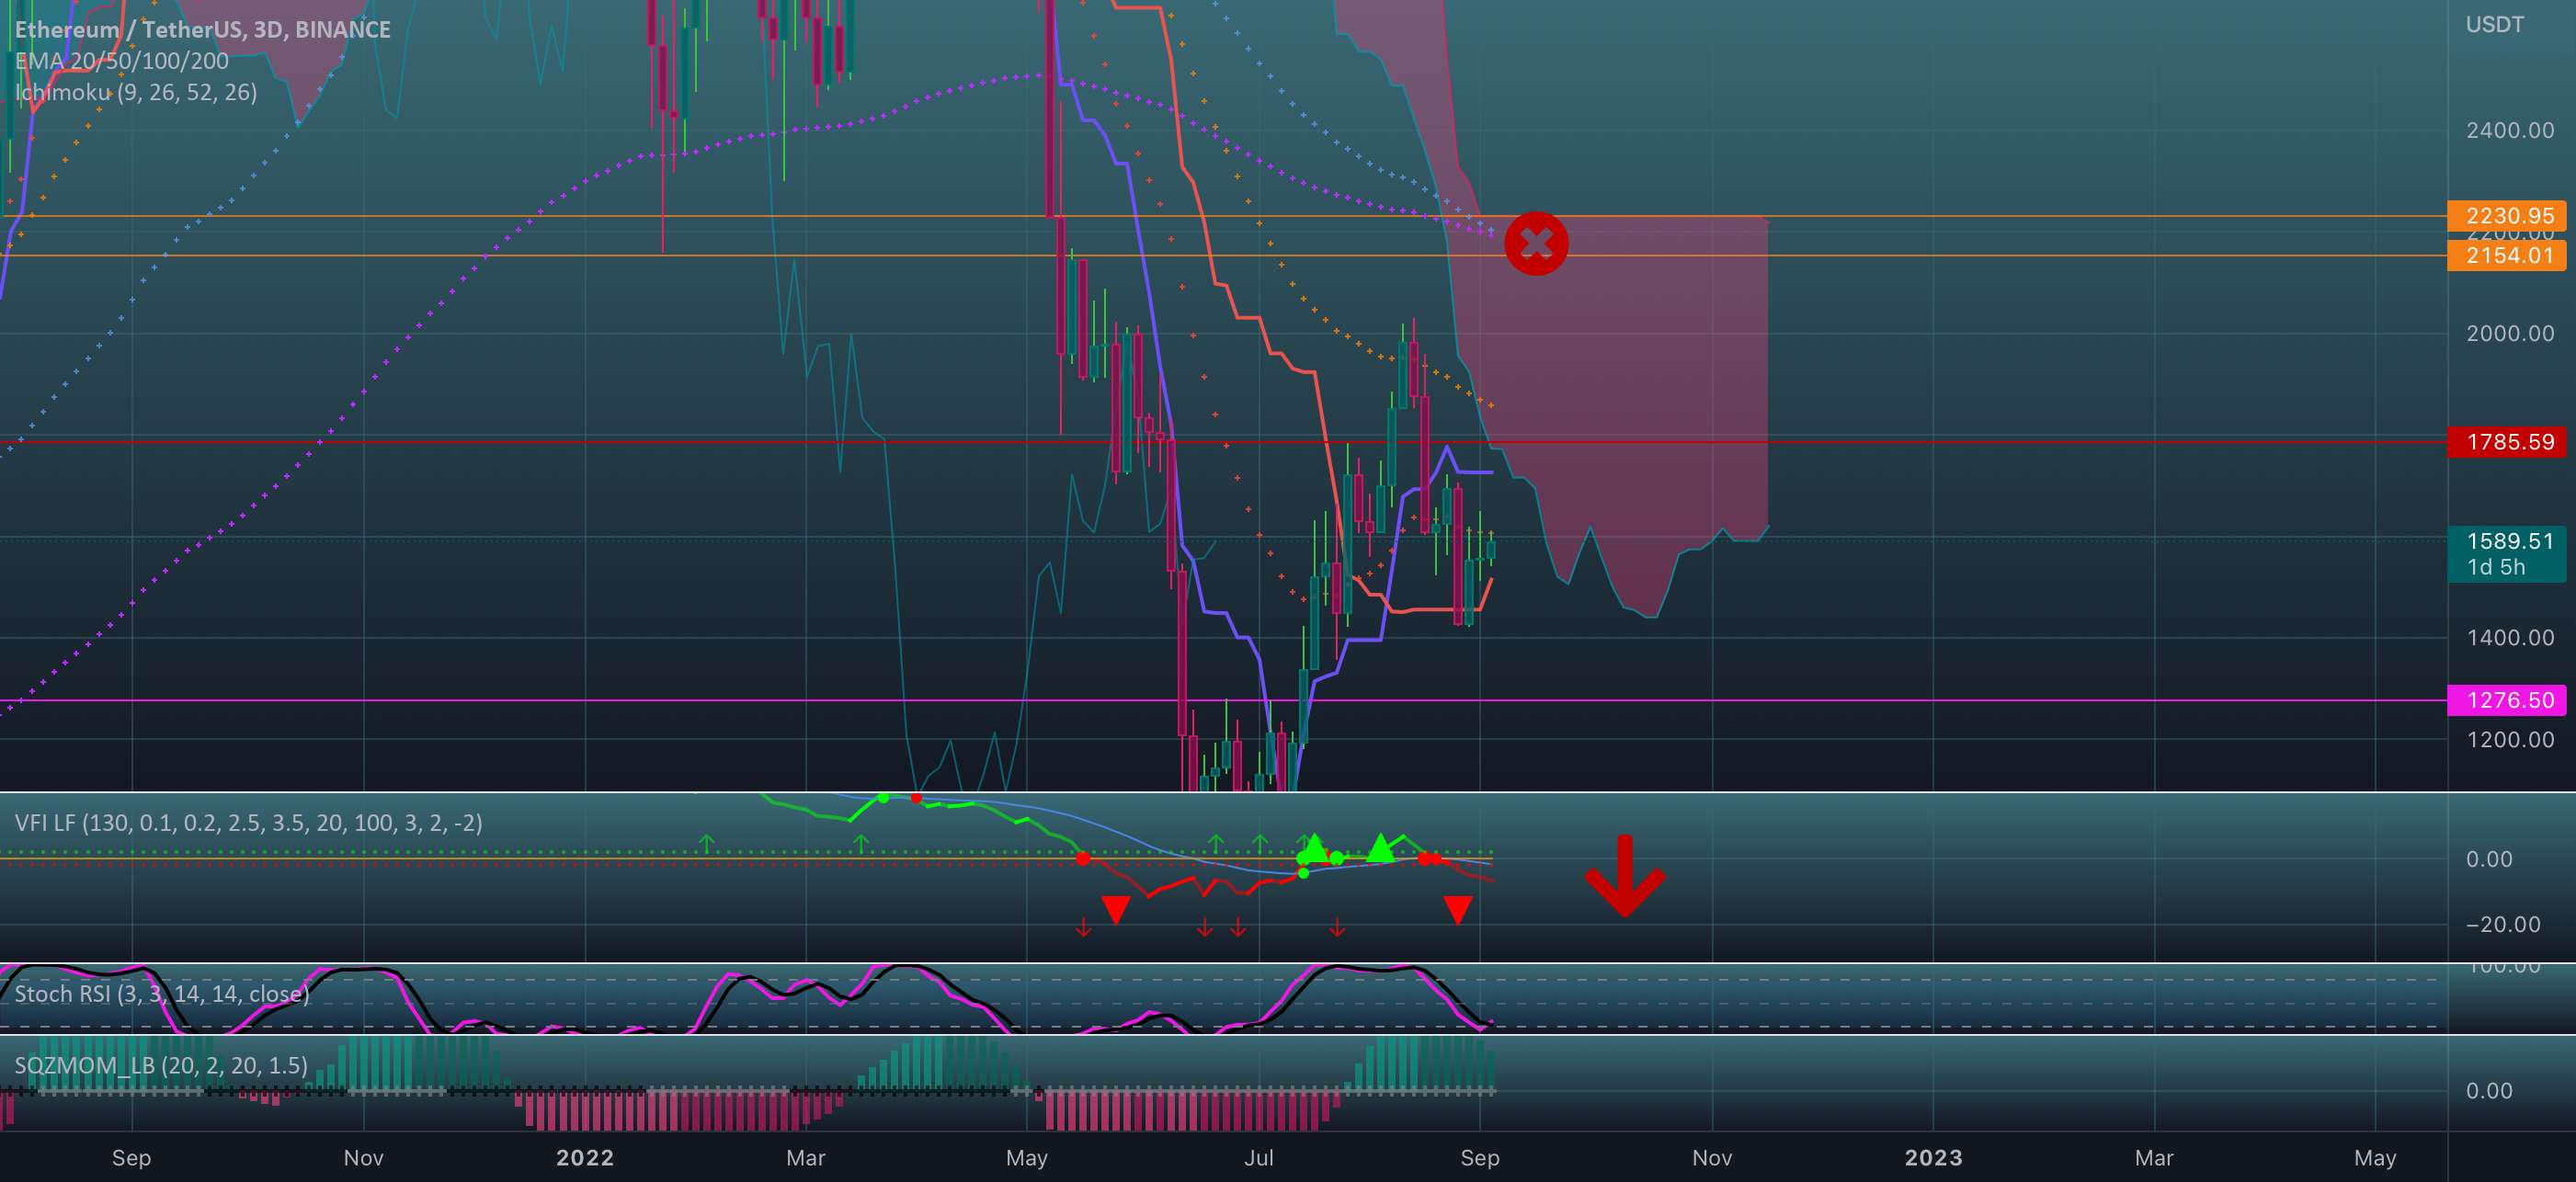The image size is (2576, 1182).
Task: Click the 2023 label on time axis
Action: pos(1933,1158)
